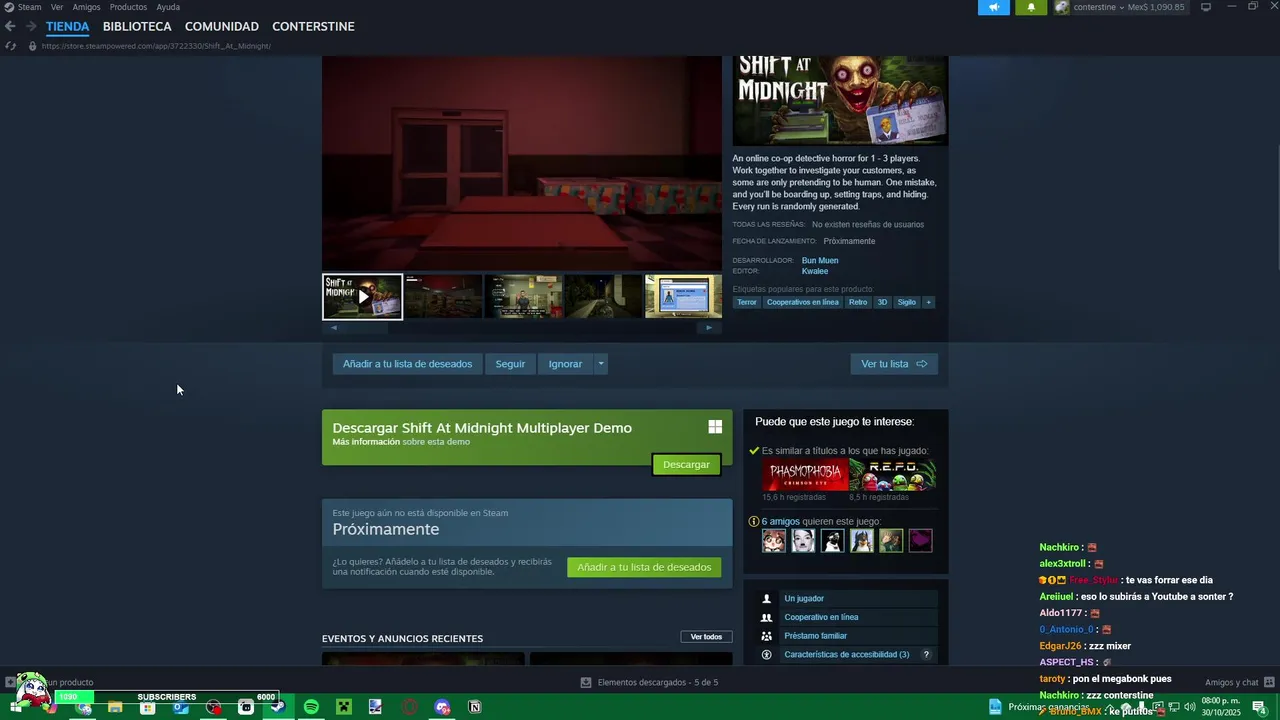Select the fourth dark hallway thumbnail
Viewport: 1280px width, 720px height.
(604, 297)
